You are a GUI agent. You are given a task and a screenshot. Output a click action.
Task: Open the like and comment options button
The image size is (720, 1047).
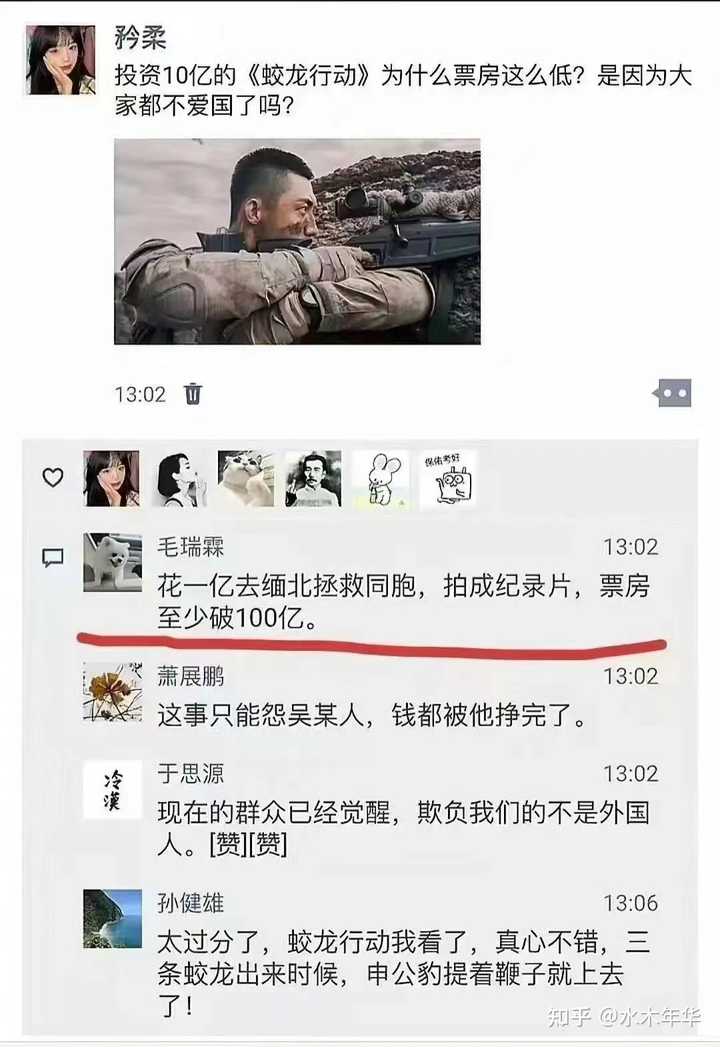(672, 393)
